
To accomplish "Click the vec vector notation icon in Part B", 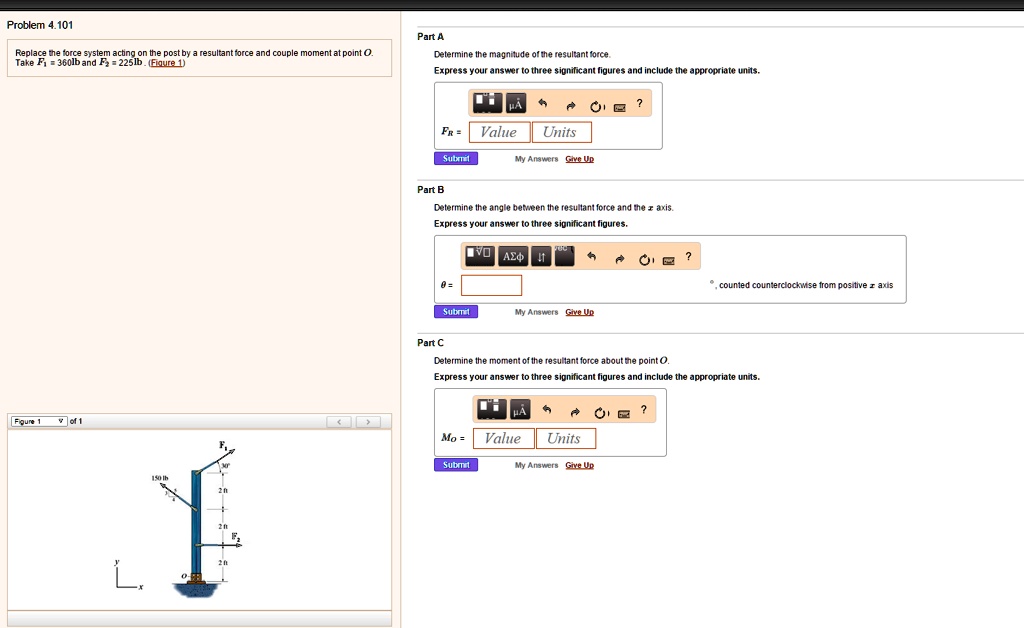I will tap(564, 254).
